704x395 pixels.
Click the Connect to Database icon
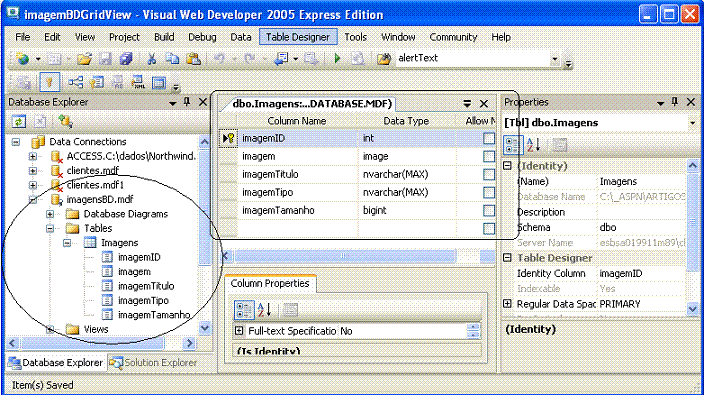66,121
